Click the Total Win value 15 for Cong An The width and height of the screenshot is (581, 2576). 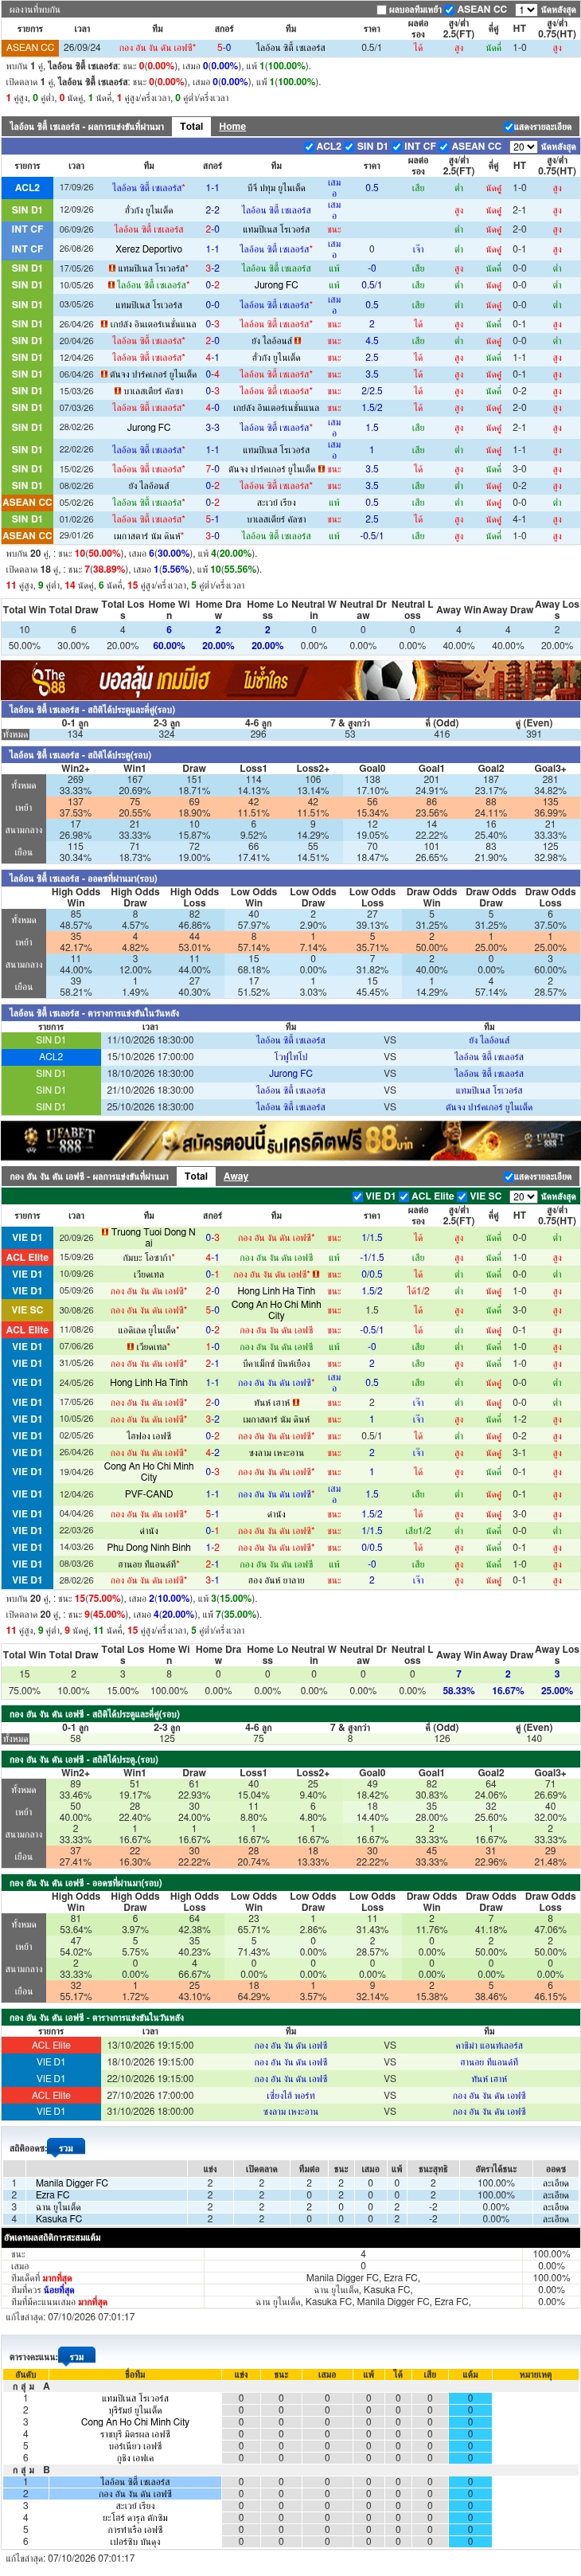(x=24, y=1674)
